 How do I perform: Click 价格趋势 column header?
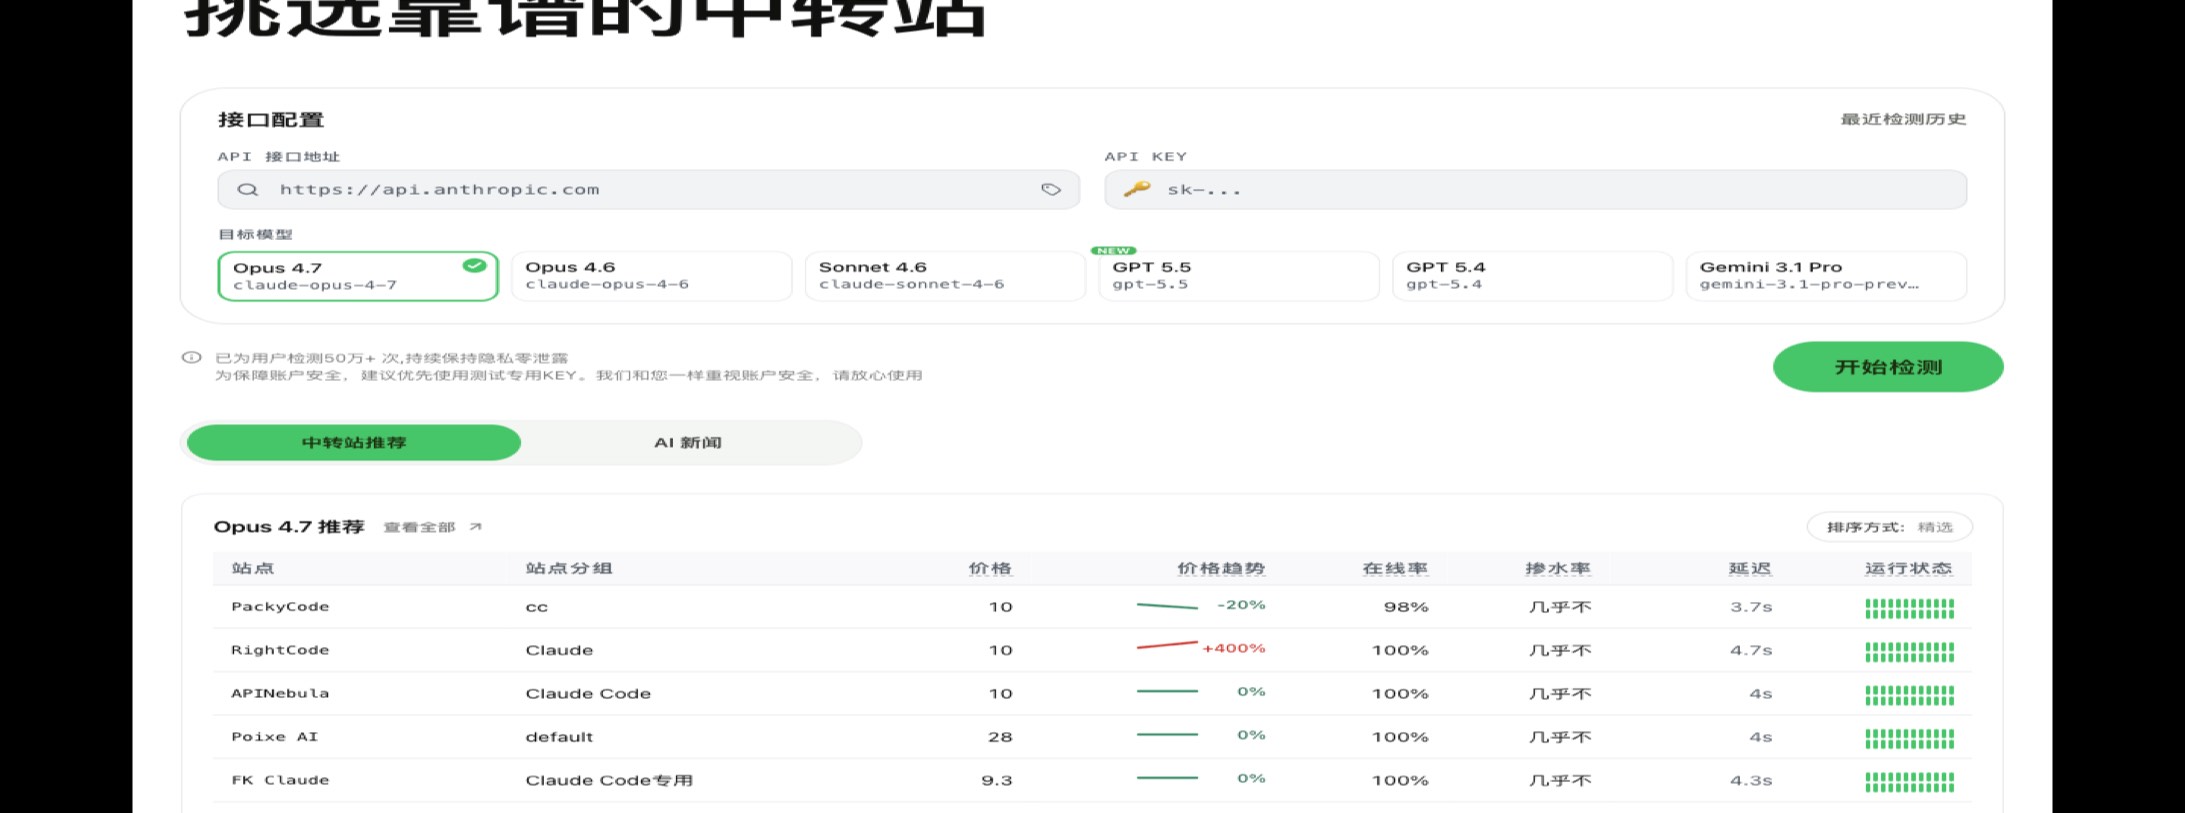[x=1221, y=568]
